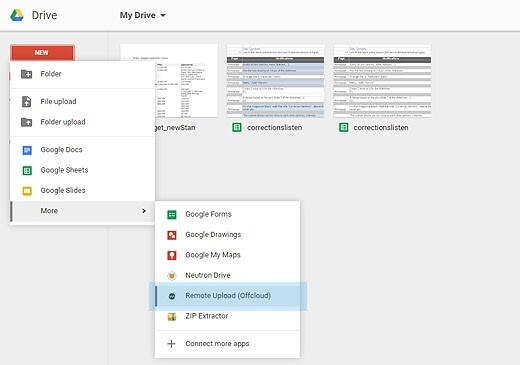The width and height of the screenshot is (520, 365).
Task: Click the rightmost correctionslisten file name
Action: pos(381,127)
